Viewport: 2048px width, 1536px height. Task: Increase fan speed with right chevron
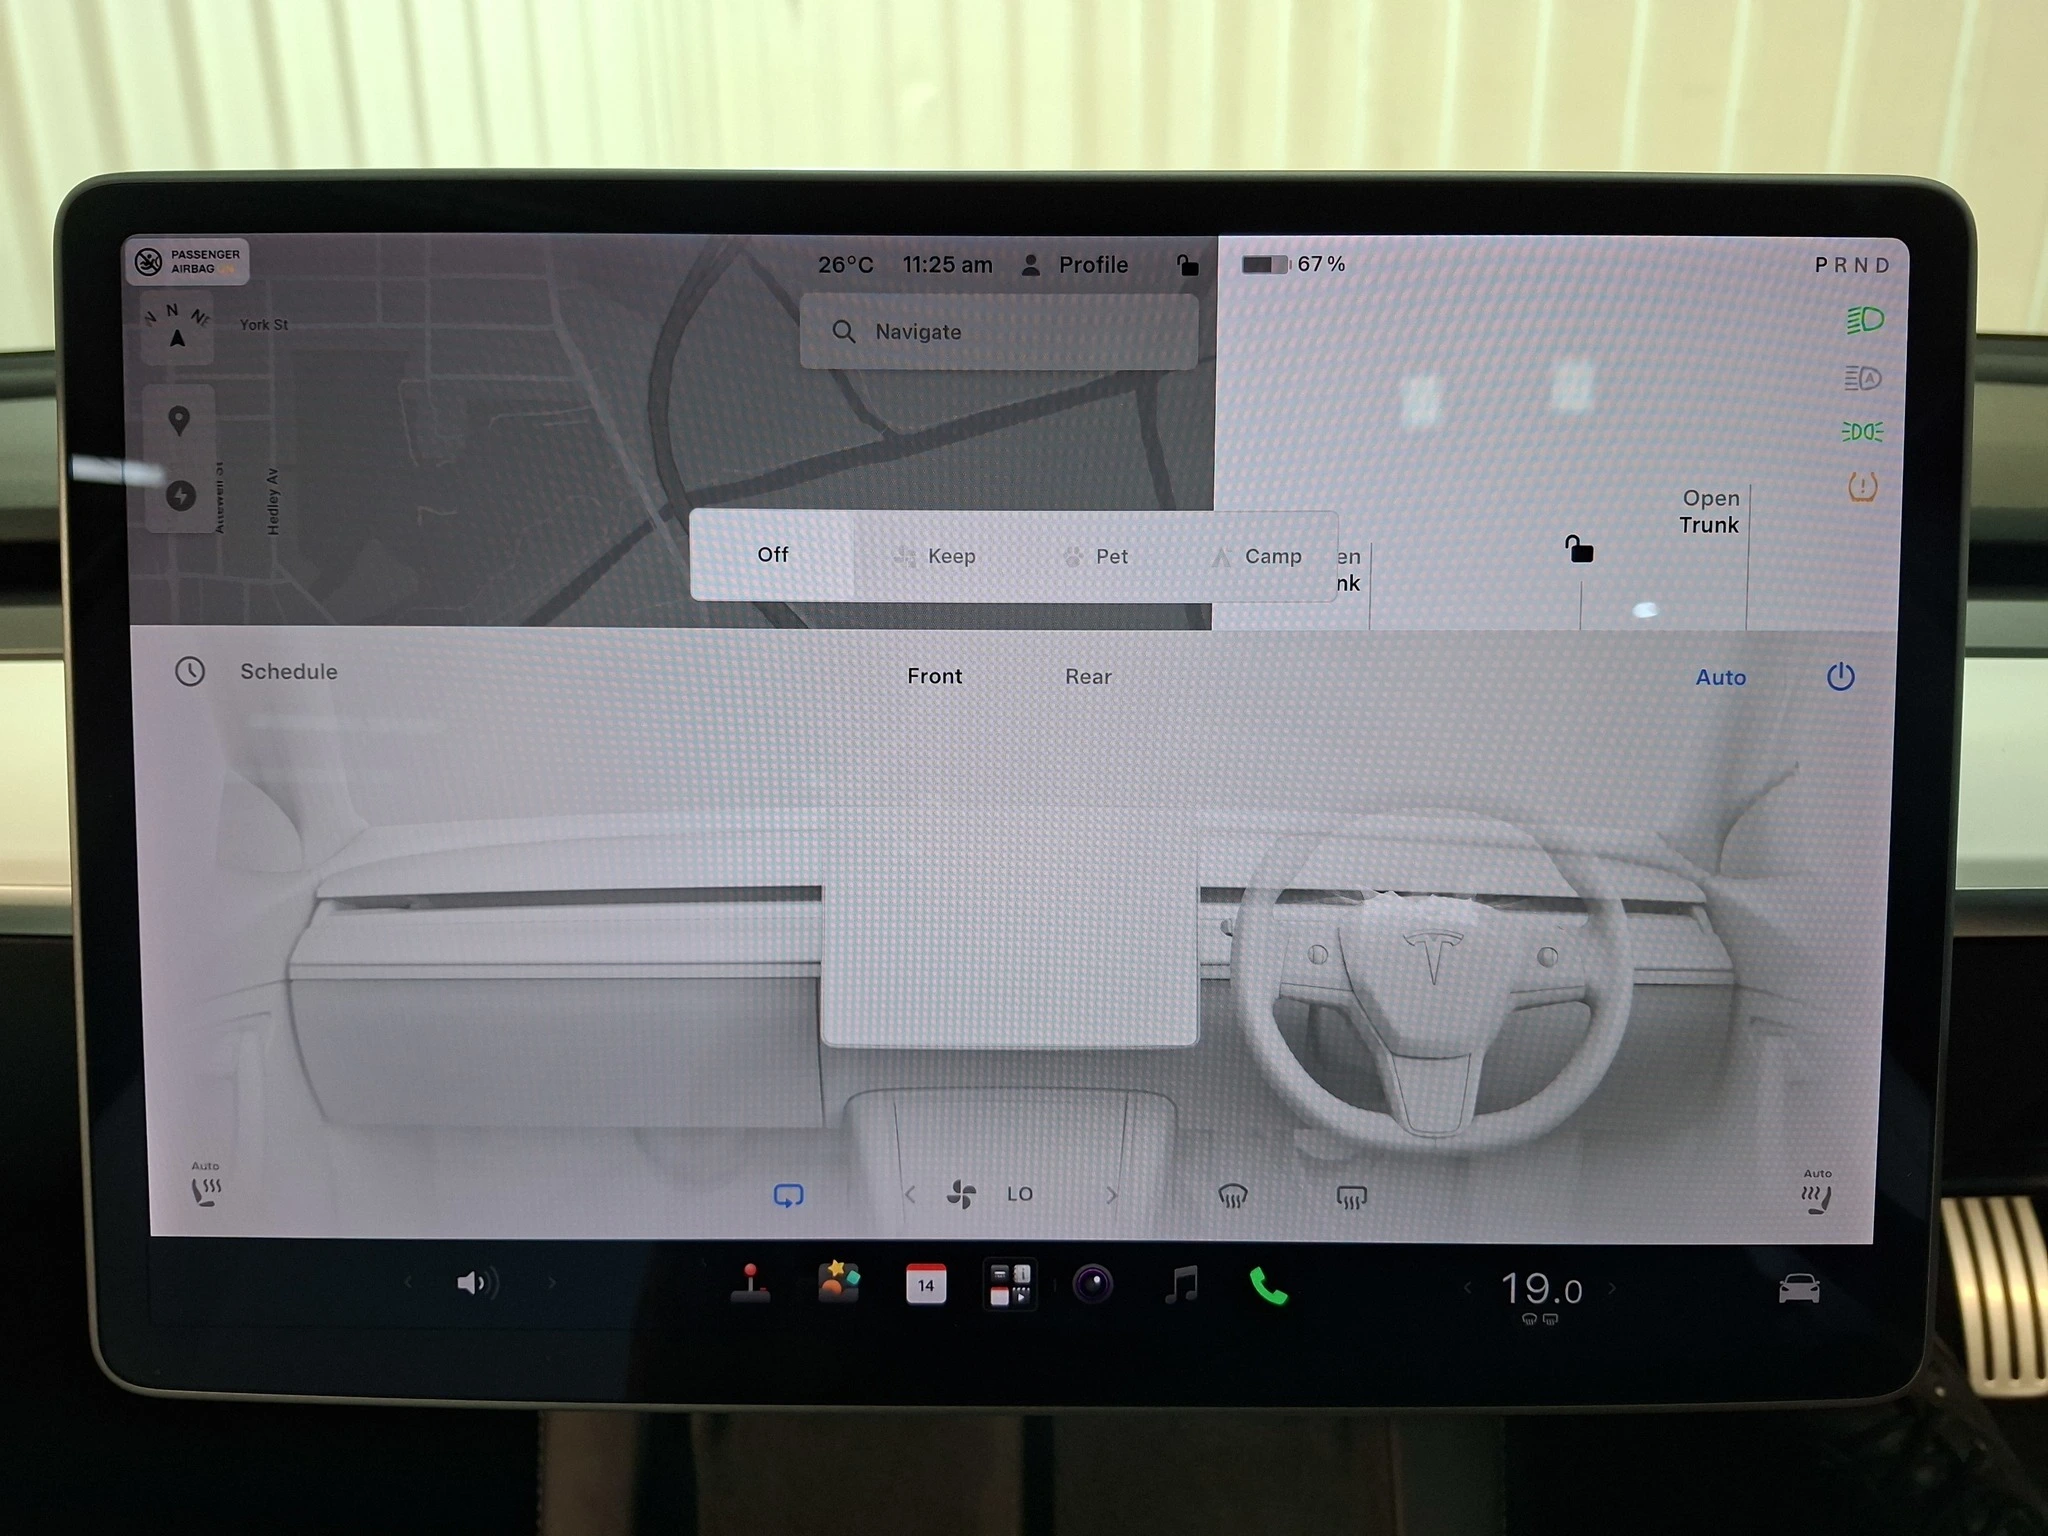click(1111, 1195)
